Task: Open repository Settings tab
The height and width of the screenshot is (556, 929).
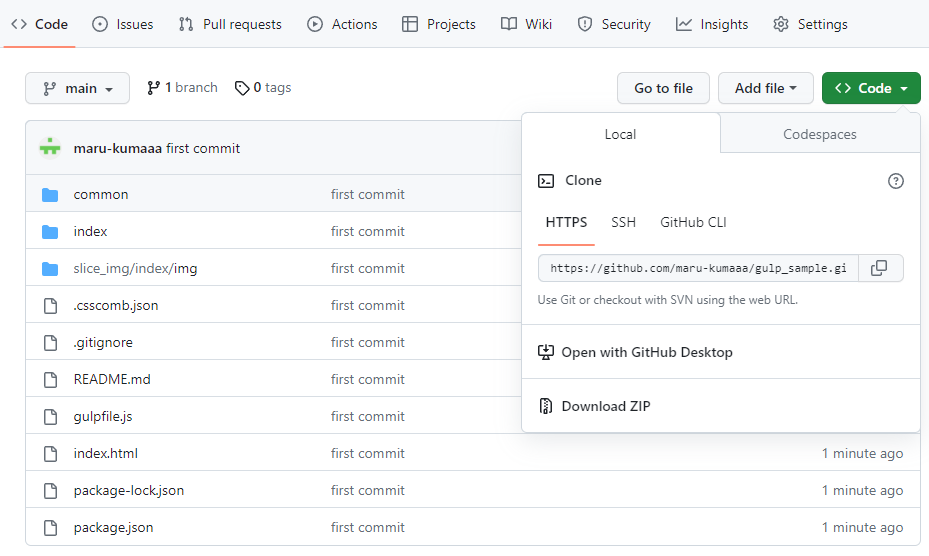Action: [810, 24]
